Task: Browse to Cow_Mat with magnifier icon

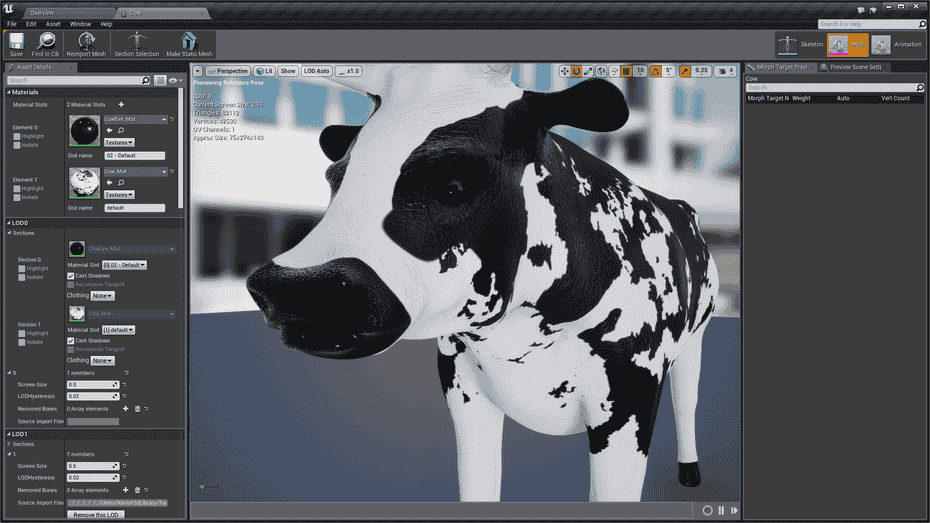Action: click(x=121, y=183)
